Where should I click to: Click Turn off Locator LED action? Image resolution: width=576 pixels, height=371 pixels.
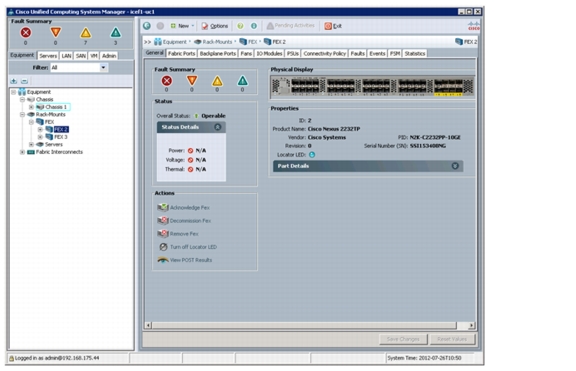point(188,247)
